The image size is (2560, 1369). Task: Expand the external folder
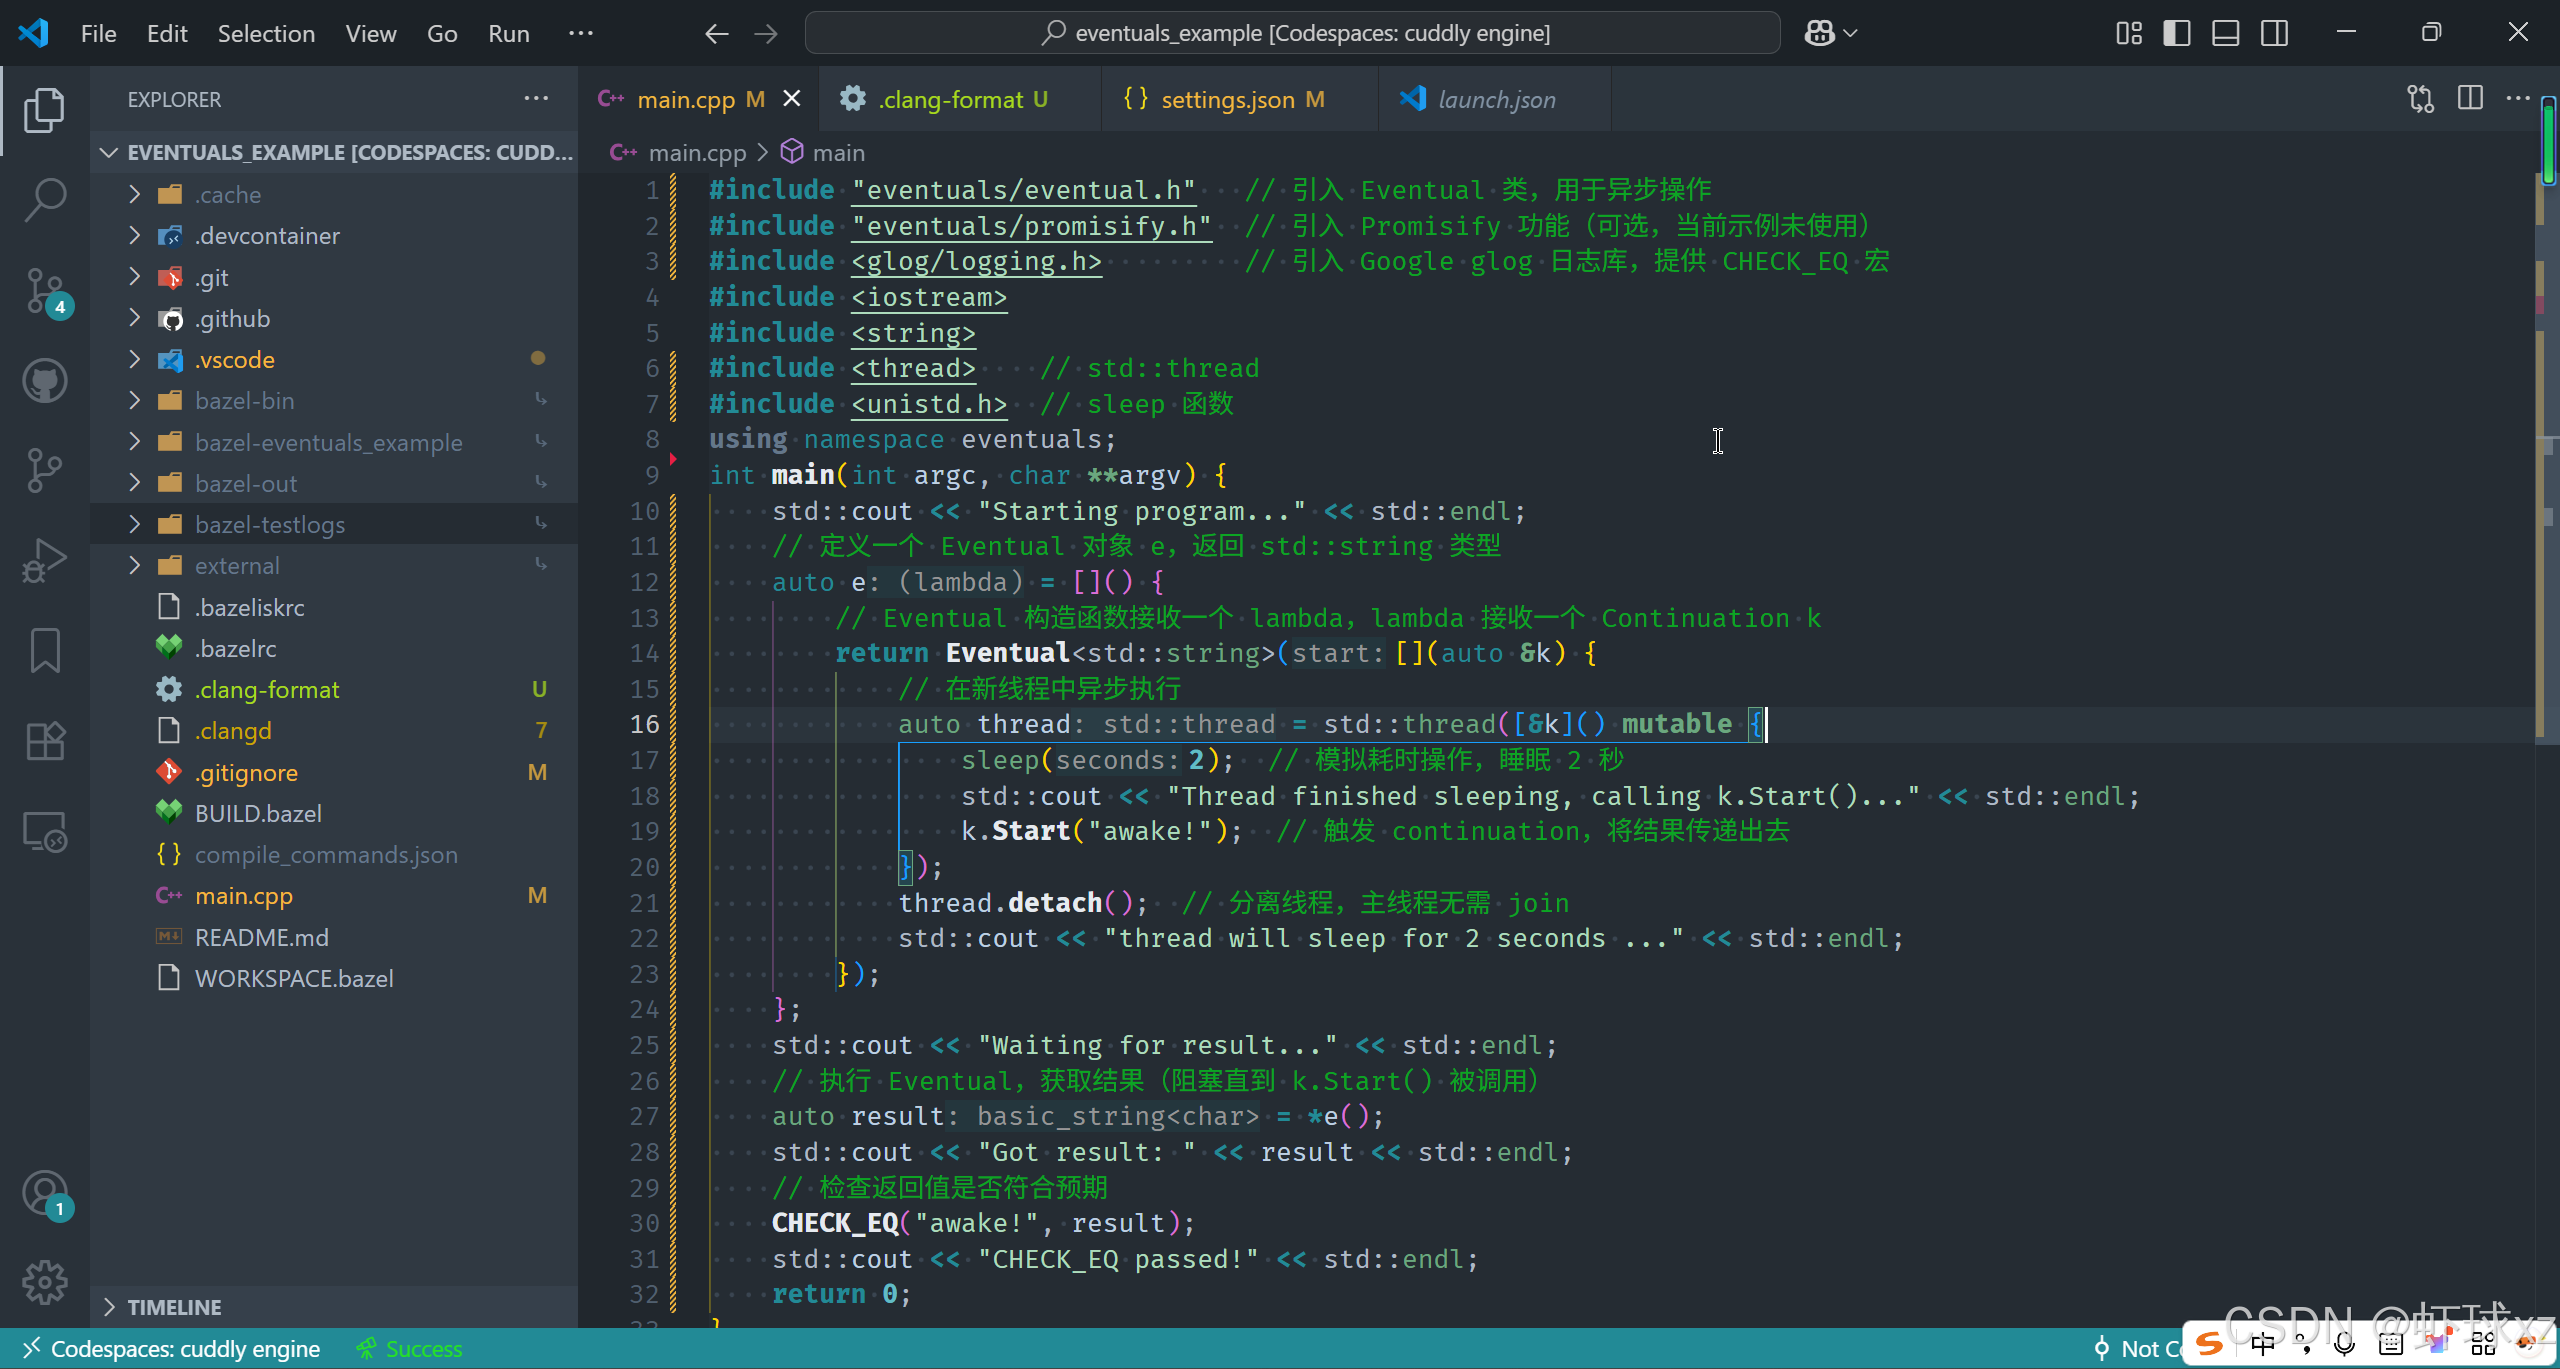335,566
